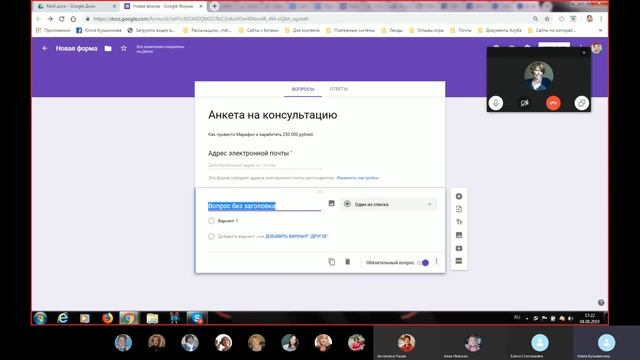This screenshot has height=360, width=640.
Task: Click the question title field Вопрос без заголовка
Action: 264,206
